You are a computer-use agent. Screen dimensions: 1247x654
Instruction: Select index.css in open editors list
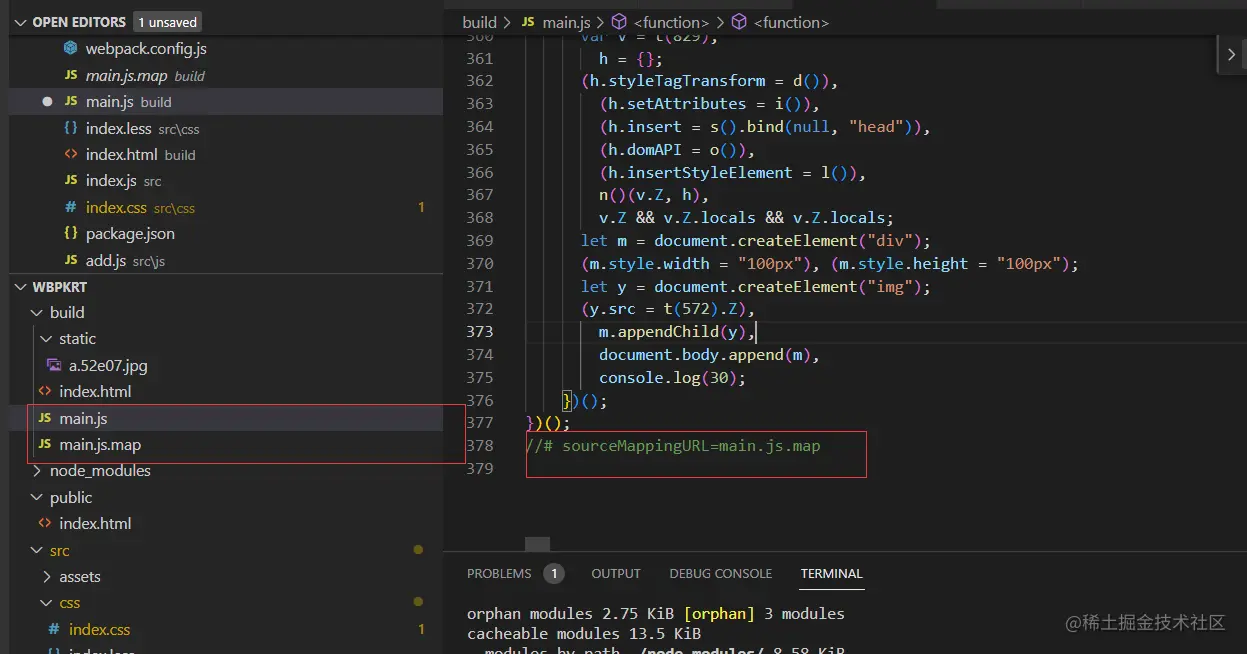116,207
